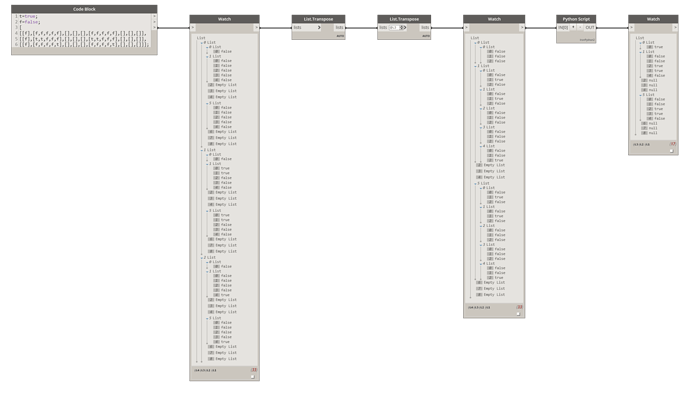
Task: Click IronPython2 engine label on Python Script
Action: 587,40
